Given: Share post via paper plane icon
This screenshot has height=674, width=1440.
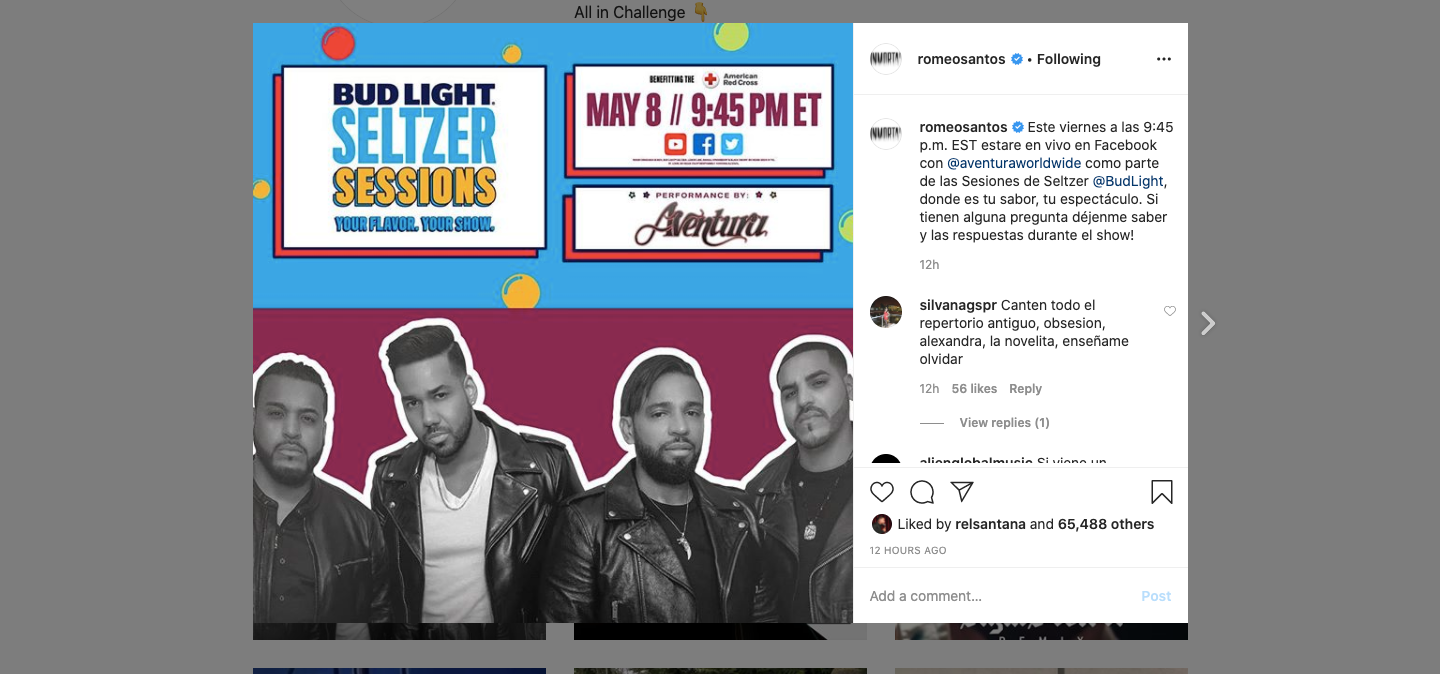Looking at the screenshot, I should [x=962, y=492].
